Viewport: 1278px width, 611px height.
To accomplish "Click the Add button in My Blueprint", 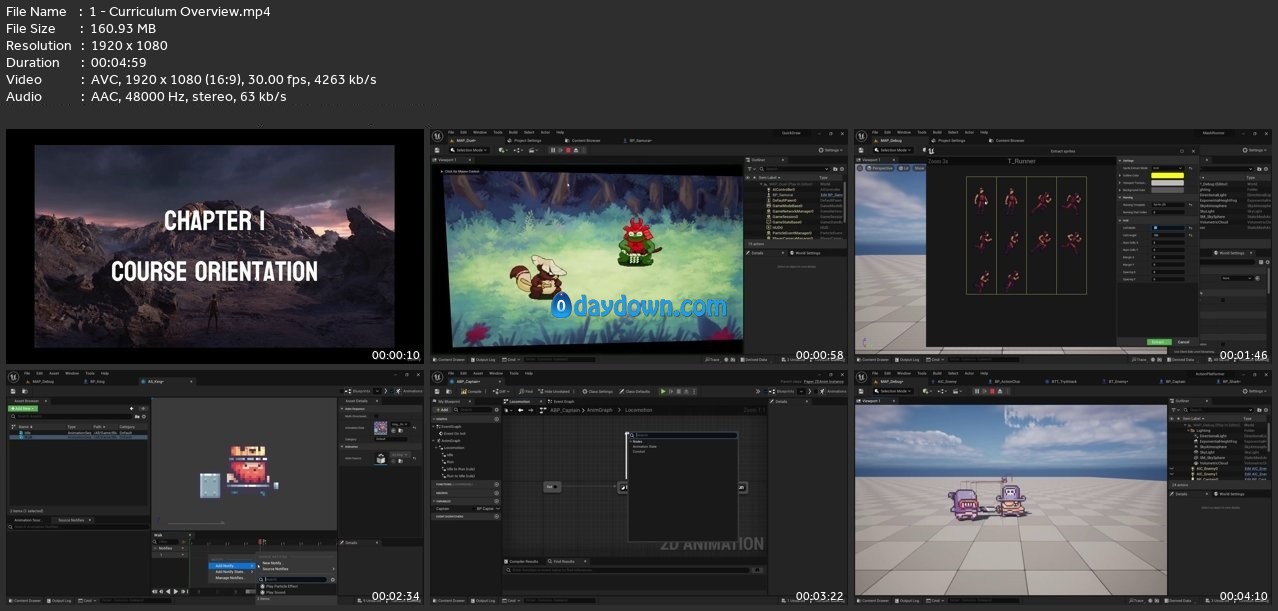I will (443, 410).
